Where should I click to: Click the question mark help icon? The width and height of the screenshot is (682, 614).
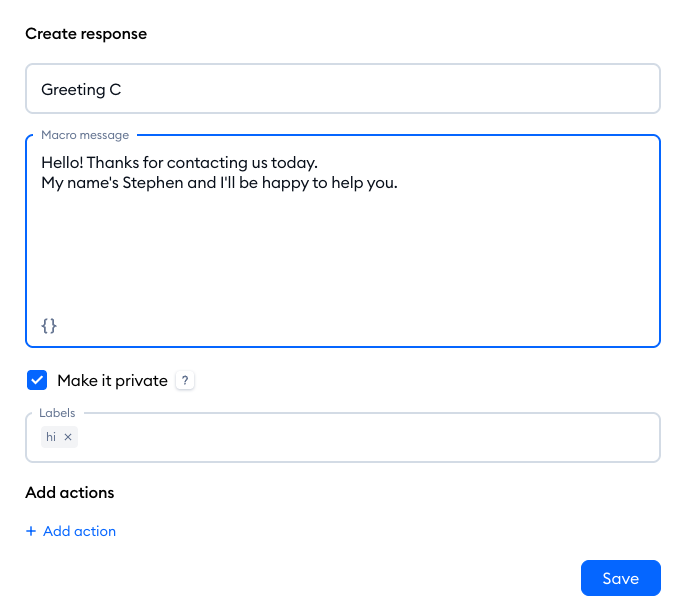(x=185, y=380)
